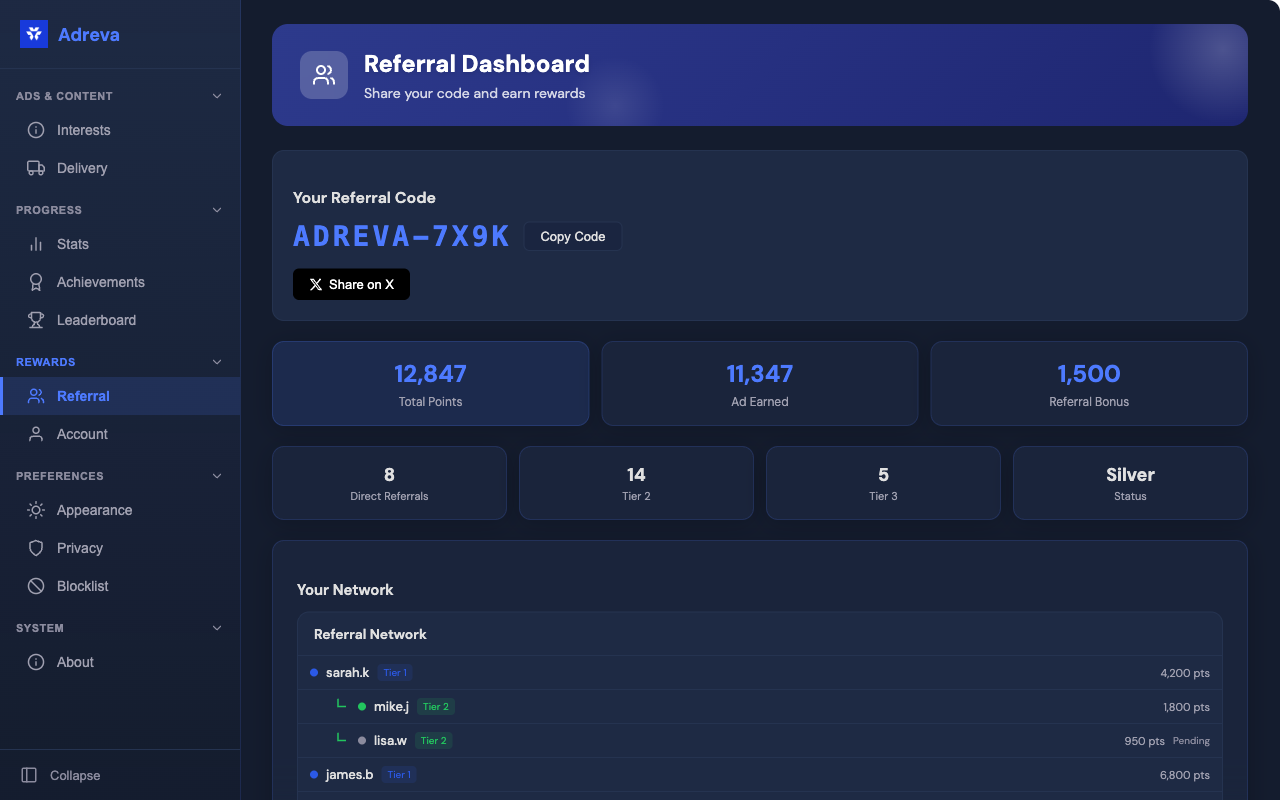Viewport: 1280px width, 800px height.
Task: Click the Delivery truck icon
Action: coord(36,168)
